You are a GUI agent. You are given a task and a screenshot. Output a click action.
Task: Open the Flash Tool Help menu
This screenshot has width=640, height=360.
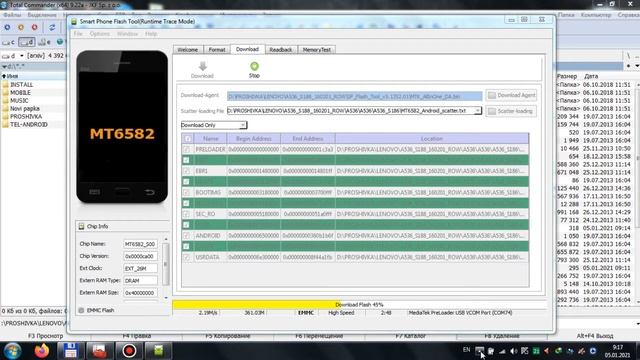click(151, 34)
